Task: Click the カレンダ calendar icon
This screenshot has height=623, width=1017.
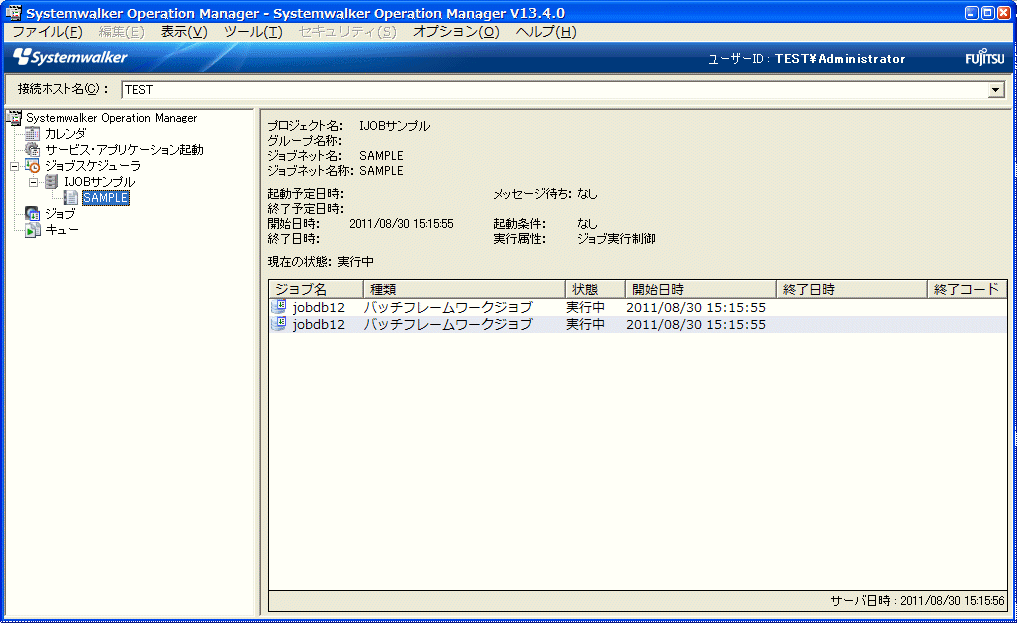Action: click(x=32, y=134)
